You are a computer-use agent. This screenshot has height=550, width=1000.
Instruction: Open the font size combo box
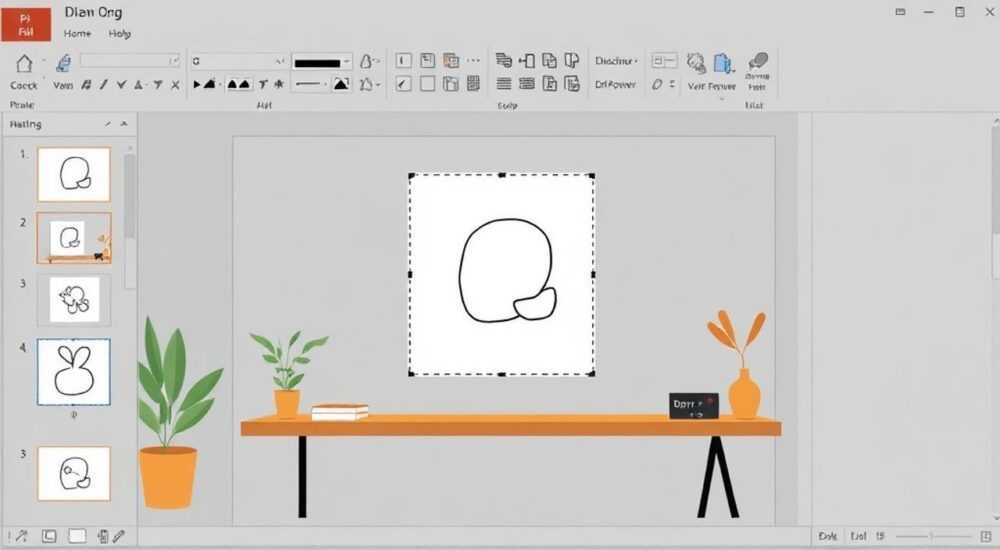pyautogui.click(x=239, y=61)
